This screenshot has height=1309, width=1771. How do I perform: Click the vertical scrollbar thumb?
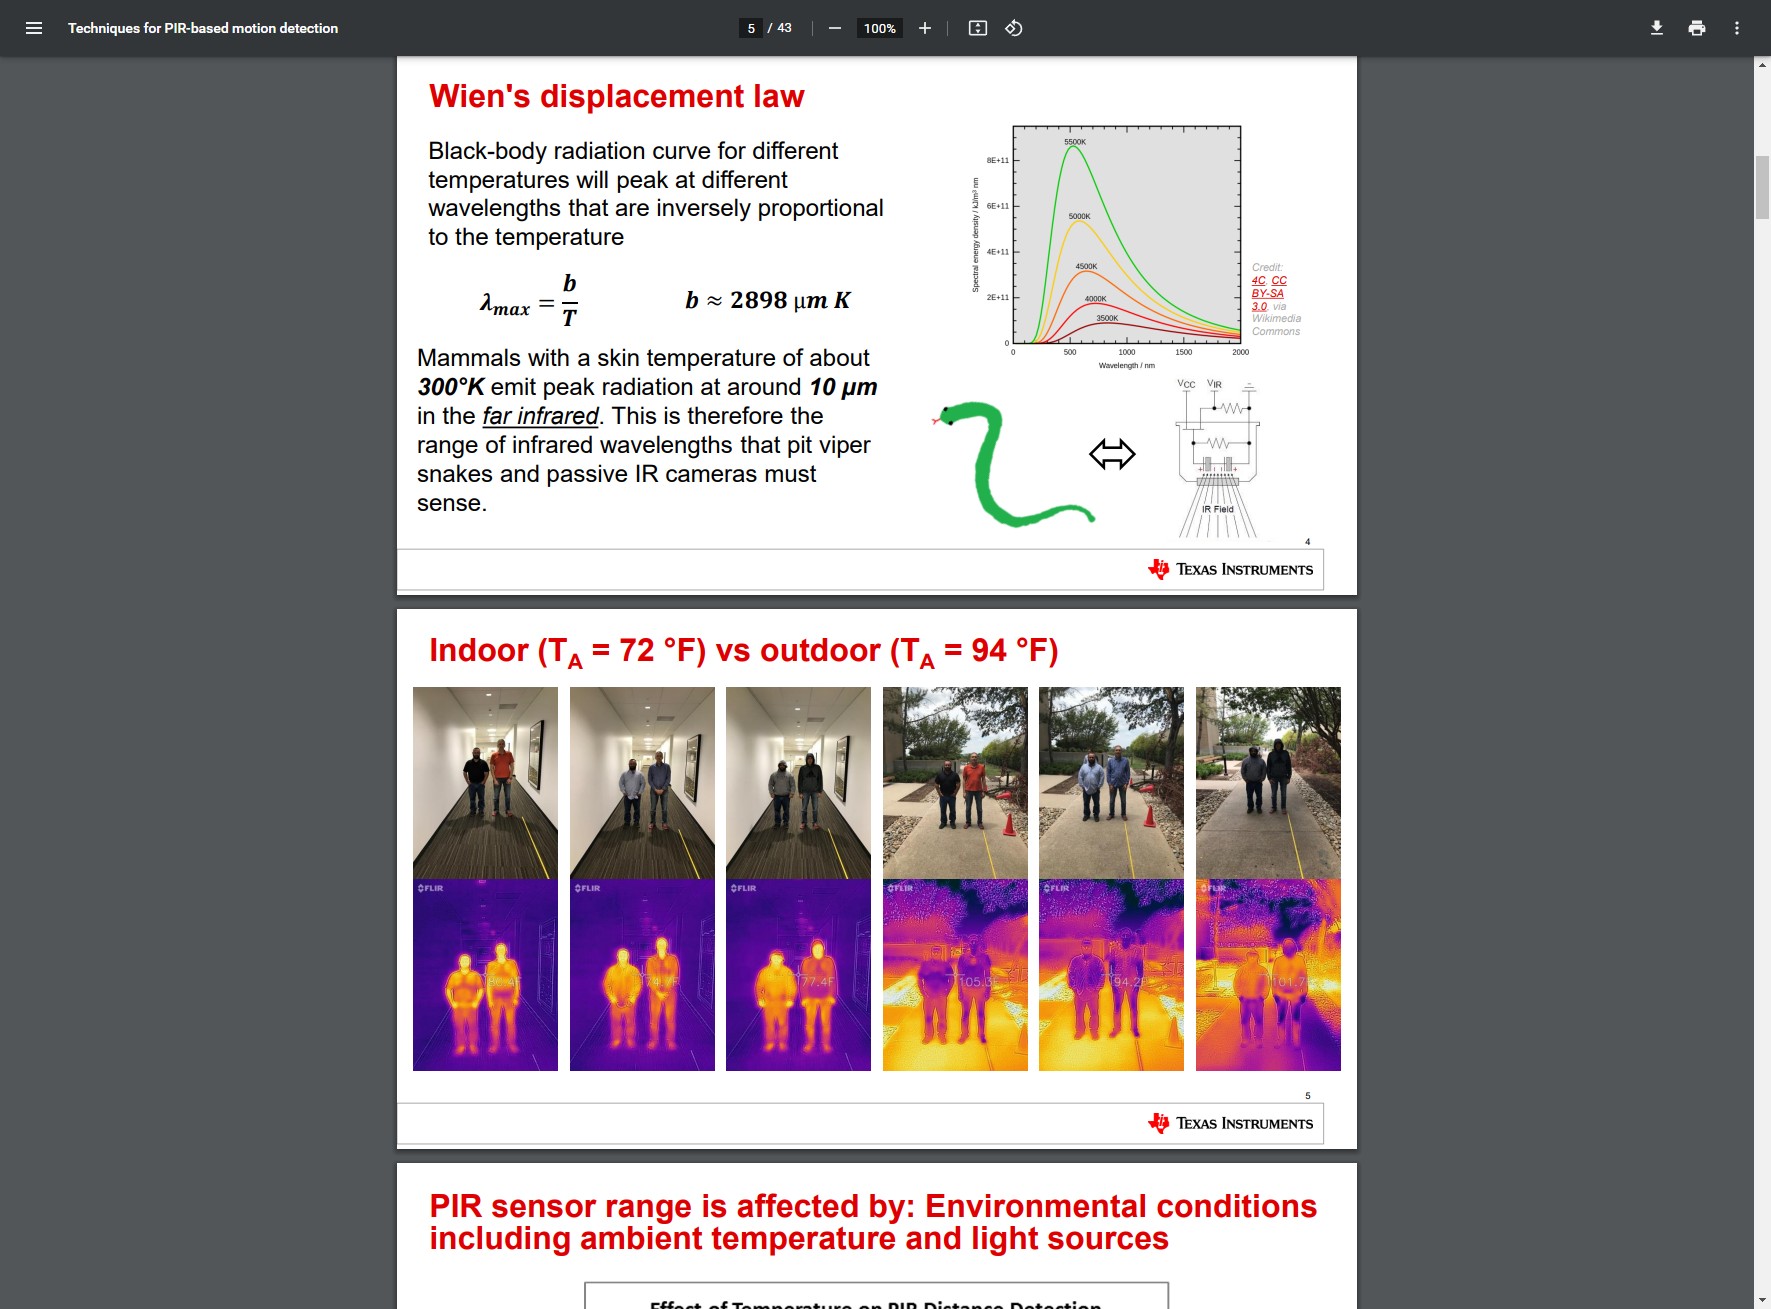(1762, 187)
